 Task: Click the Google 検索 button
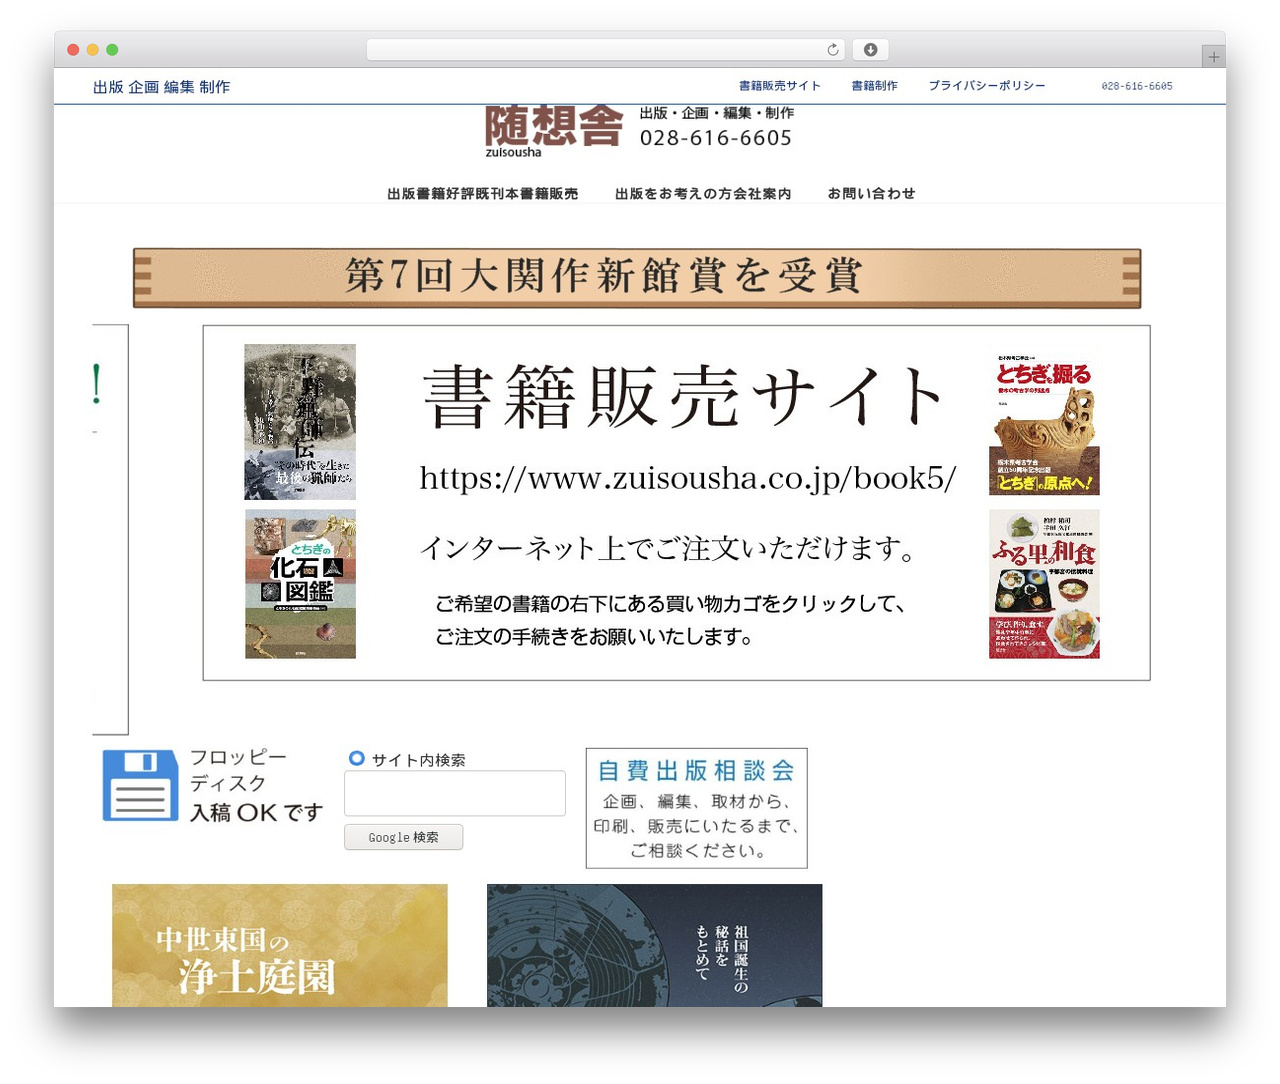point(403,837)
